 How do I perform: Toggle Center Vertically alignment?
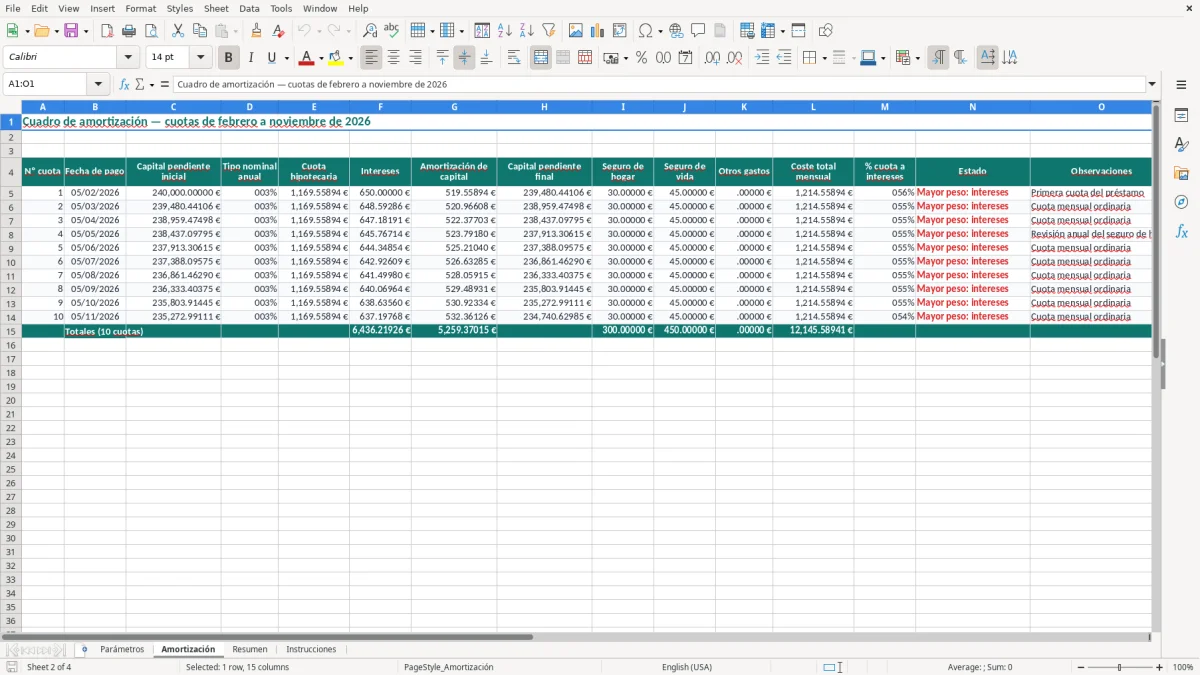pos(465,58)
